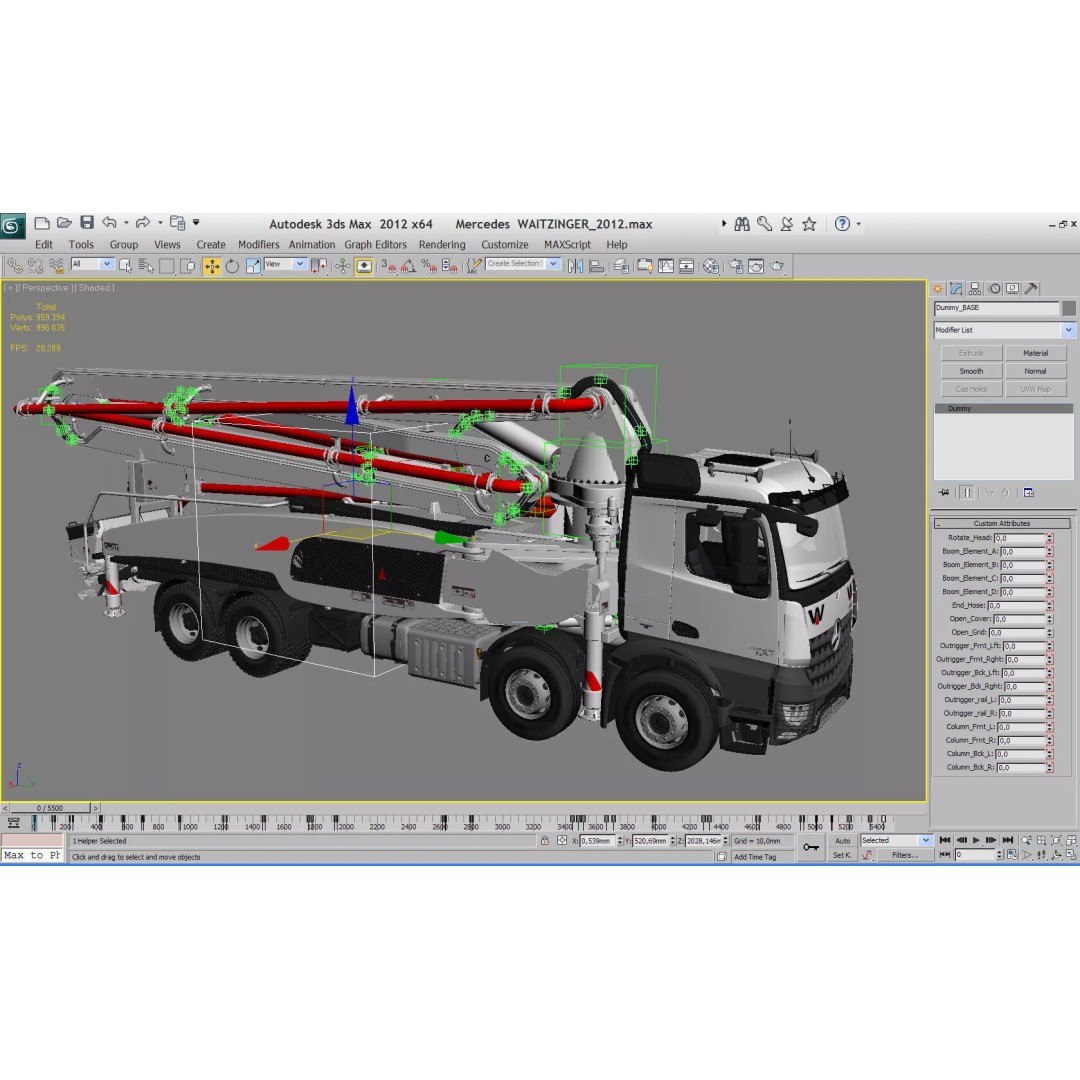This screenshot has height=1080, width=1080.
Task: Open the Customize menu
Action: 504,245
